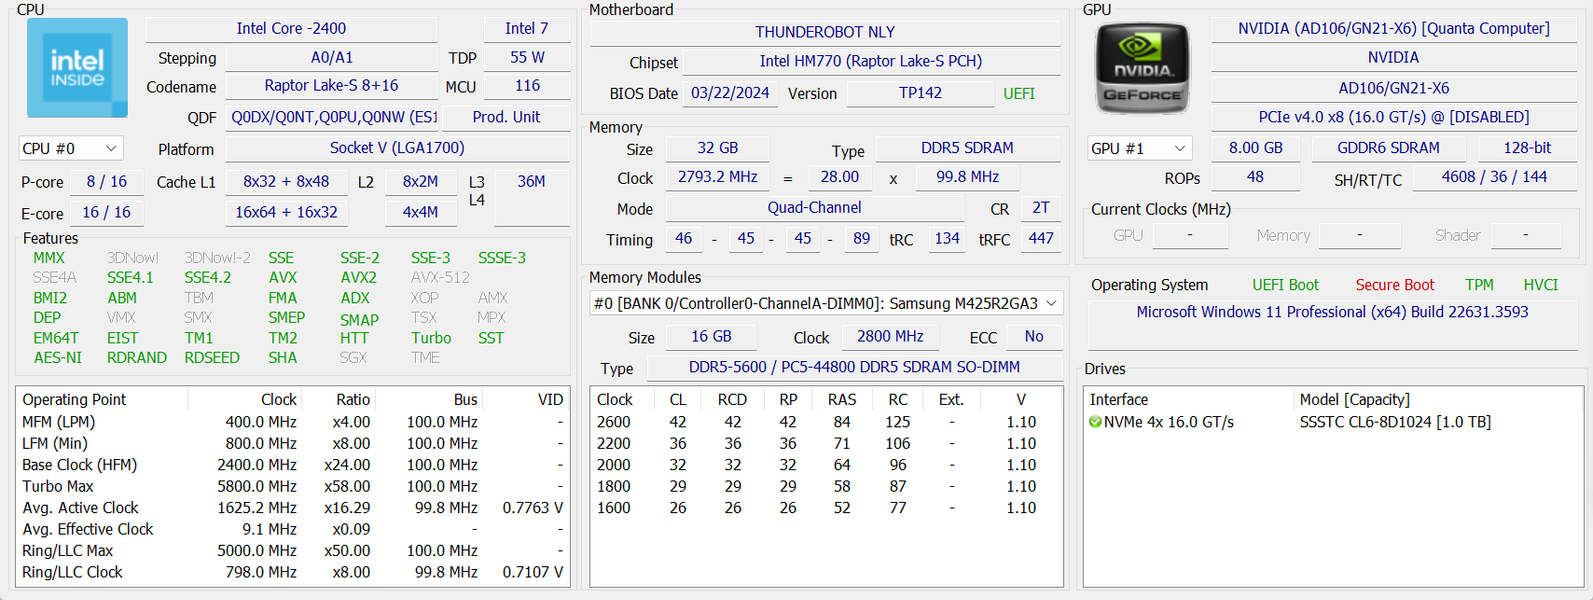Click the Intel 7 process field

[x=526, y=29]
